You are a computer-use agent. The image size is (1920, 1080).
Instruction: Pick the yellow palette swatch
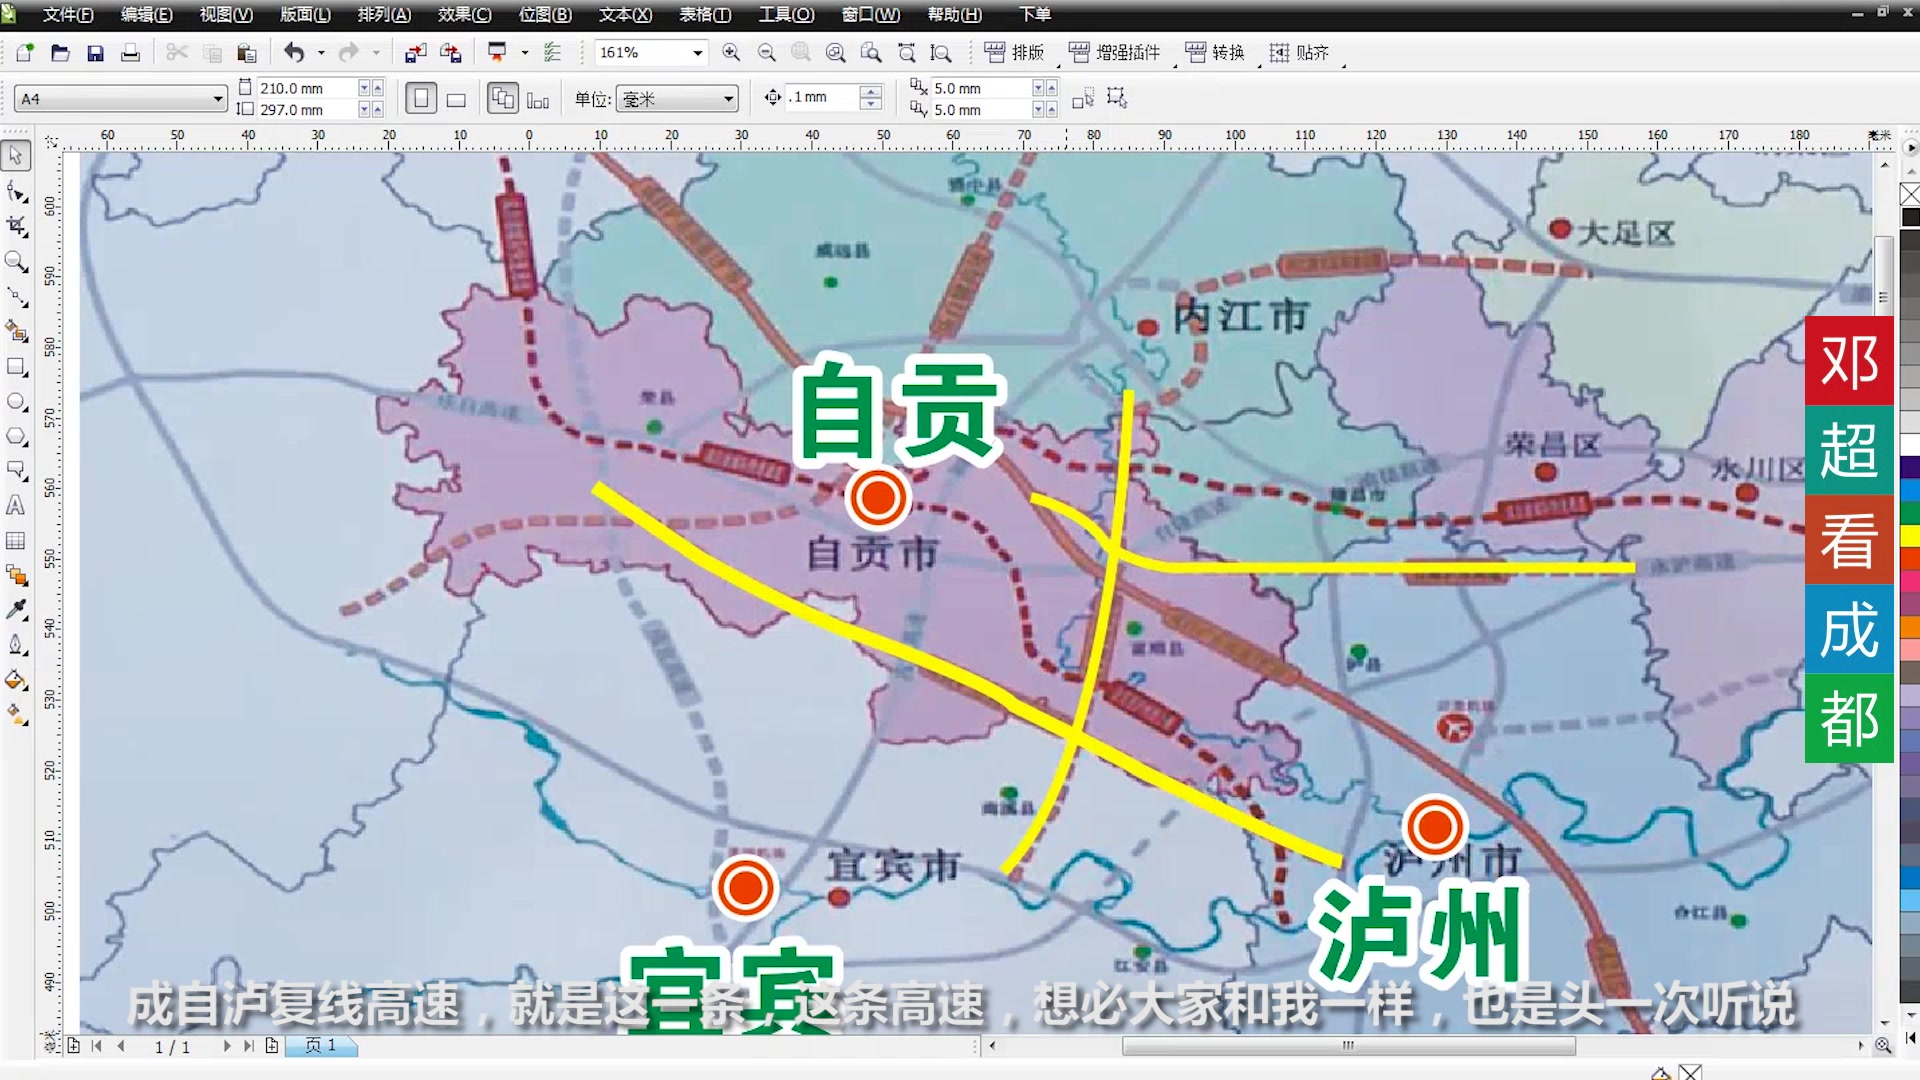(x=1910, y=536)
